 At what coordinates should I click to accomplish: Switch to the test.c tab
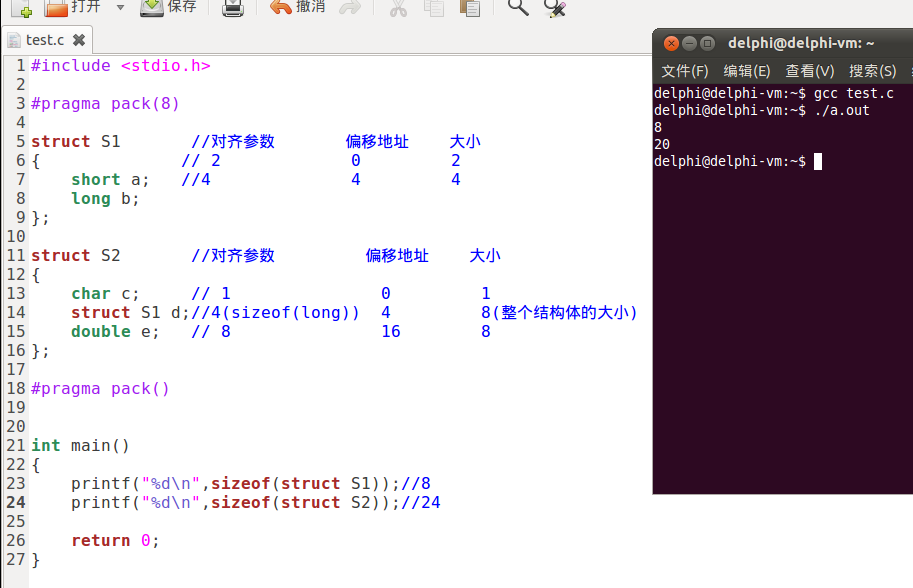click(x=44, y=40)
